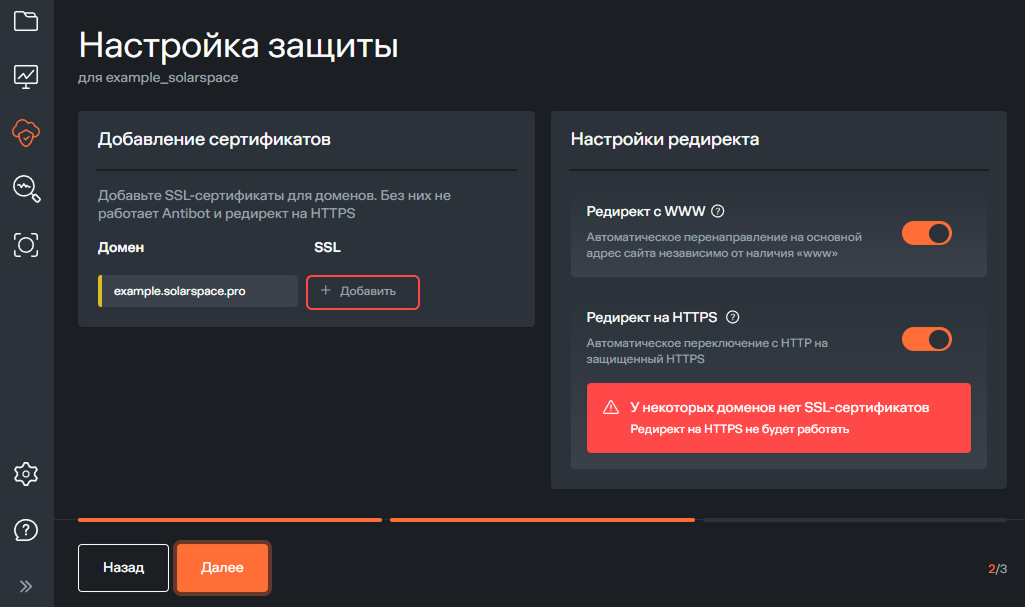
Task: Click the first step progress bar segment
Action: (229, 519)
